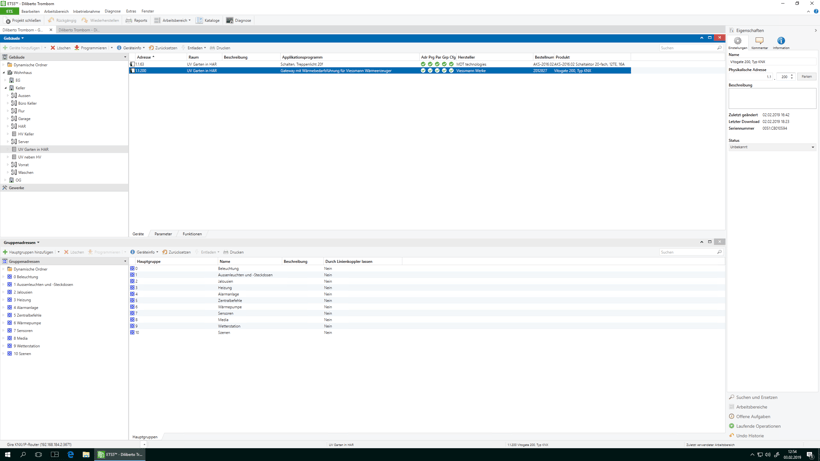The height and width of the screenshot is (461, 820).
Task: Click the Parken button
Action: pos(807,77)
